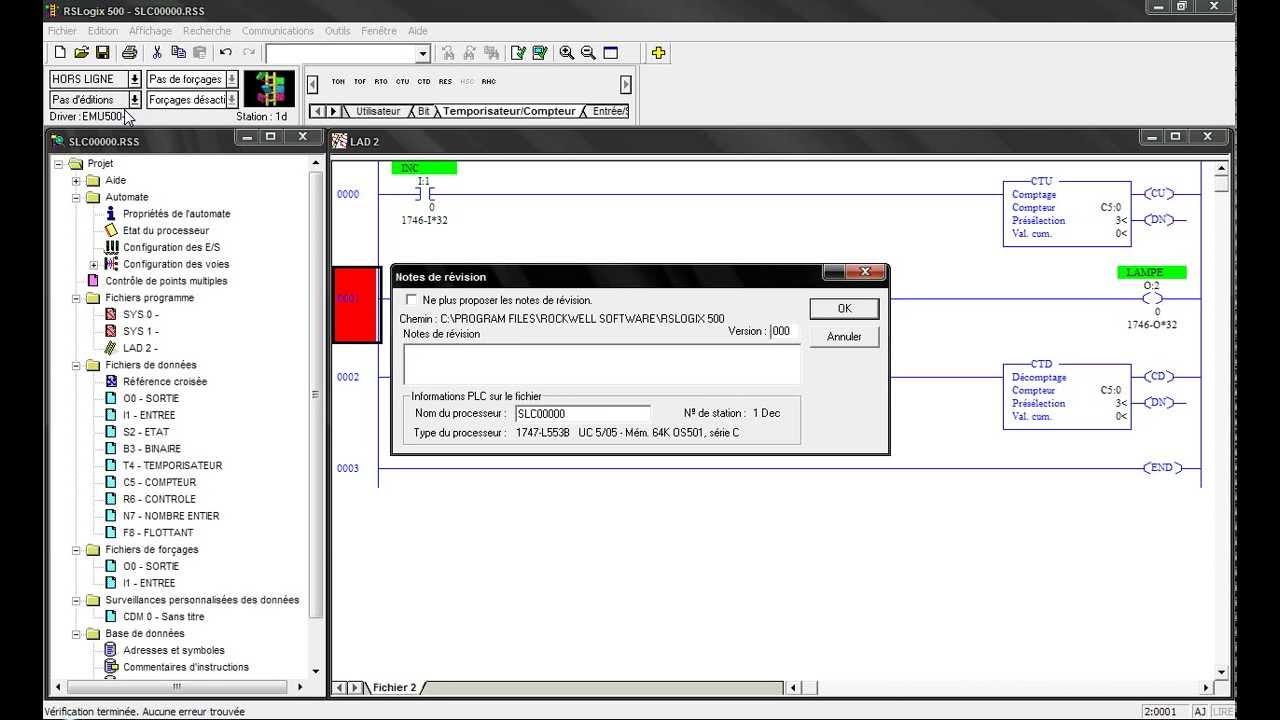Click the Print toolbar icon

129,53
